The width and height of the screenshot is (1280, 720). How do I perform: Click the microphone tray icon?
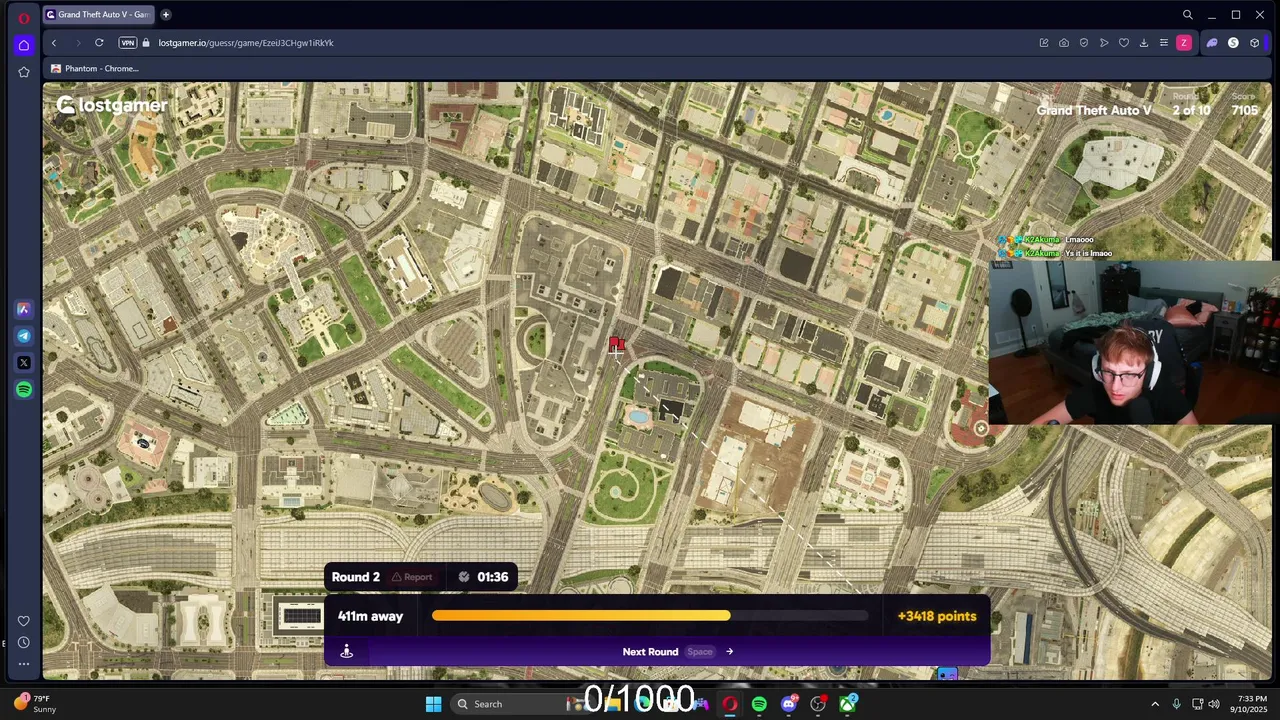1176,704
